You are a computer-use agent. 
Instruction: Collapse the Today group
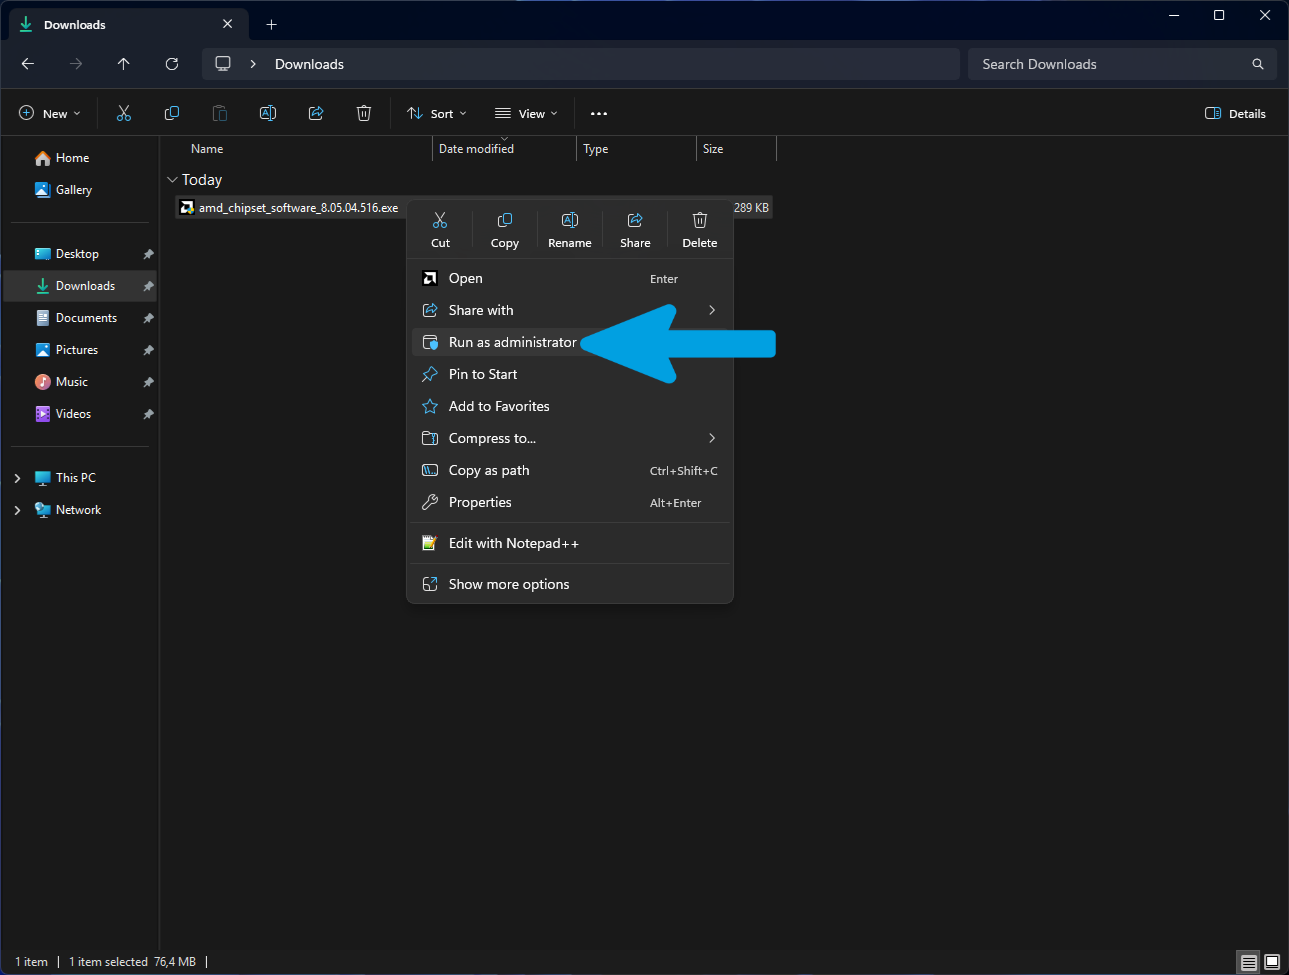pyautogui.click(x=172, y=180)
